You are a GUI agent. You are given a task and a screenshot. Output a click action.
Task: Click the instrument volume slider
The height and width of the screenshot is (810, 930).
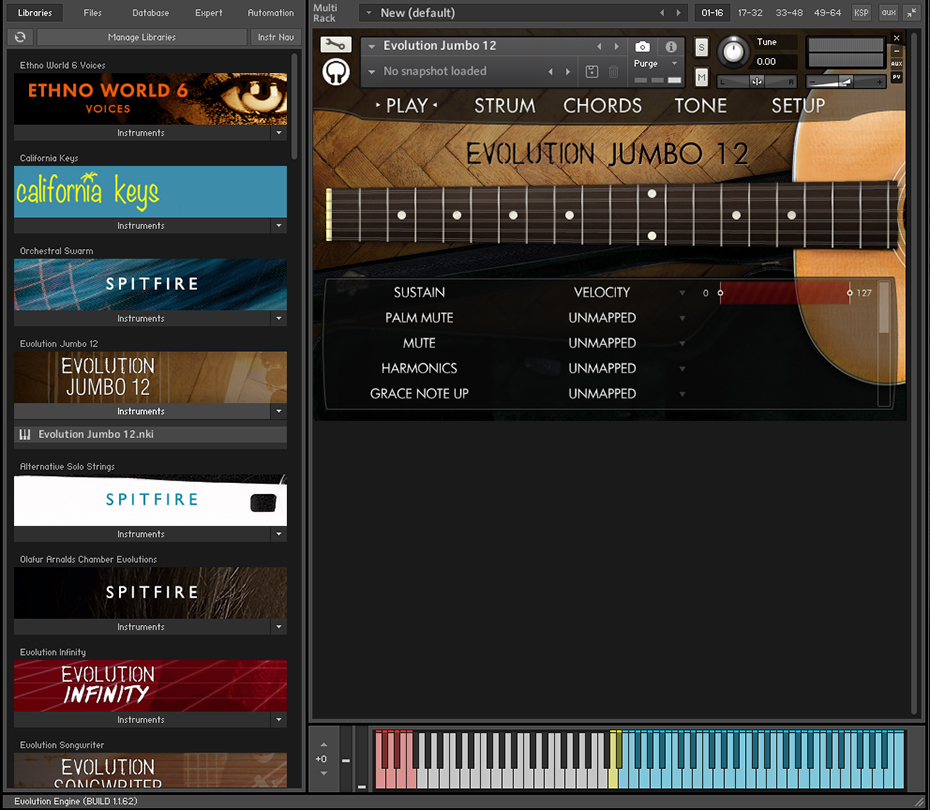point(845,82)
